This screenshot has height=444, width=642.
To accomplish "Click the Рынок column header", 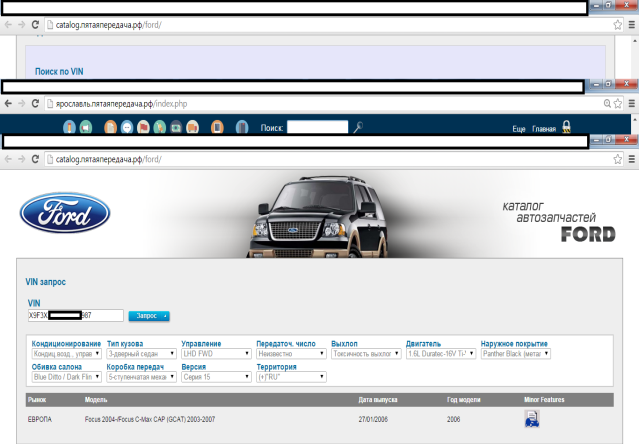I will point(37,400).
